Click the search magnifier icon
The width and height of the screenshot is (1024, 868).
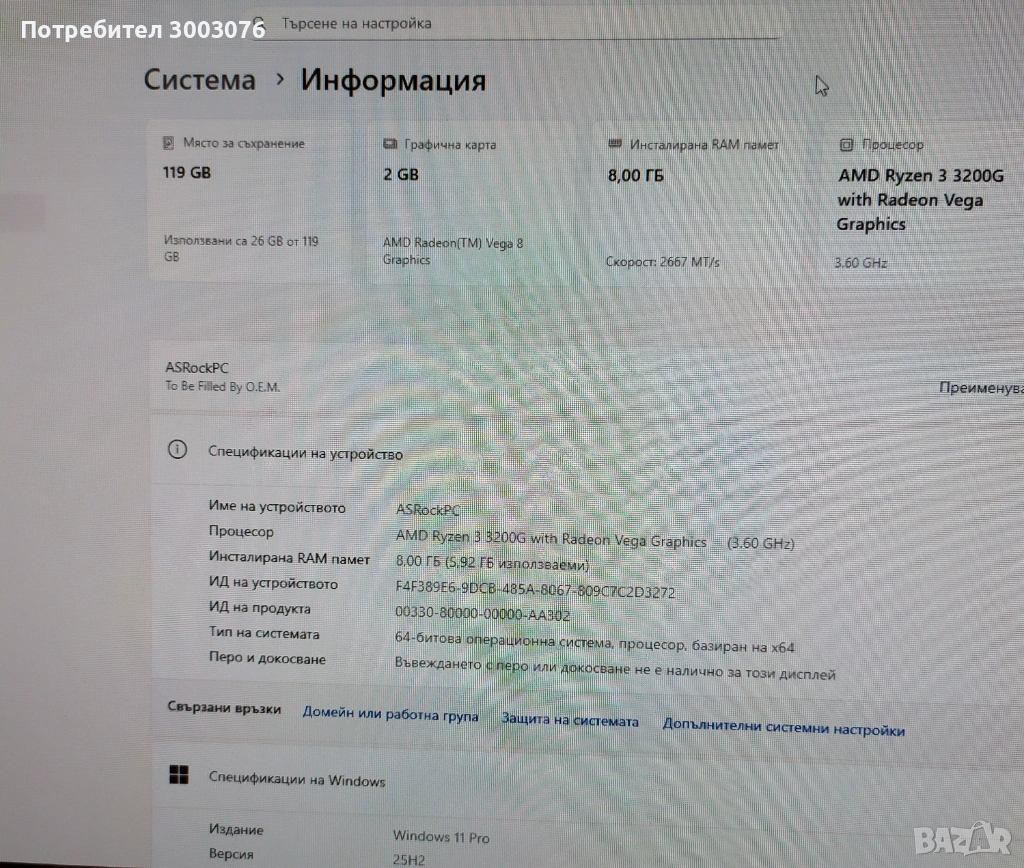(x=259, y=24)
